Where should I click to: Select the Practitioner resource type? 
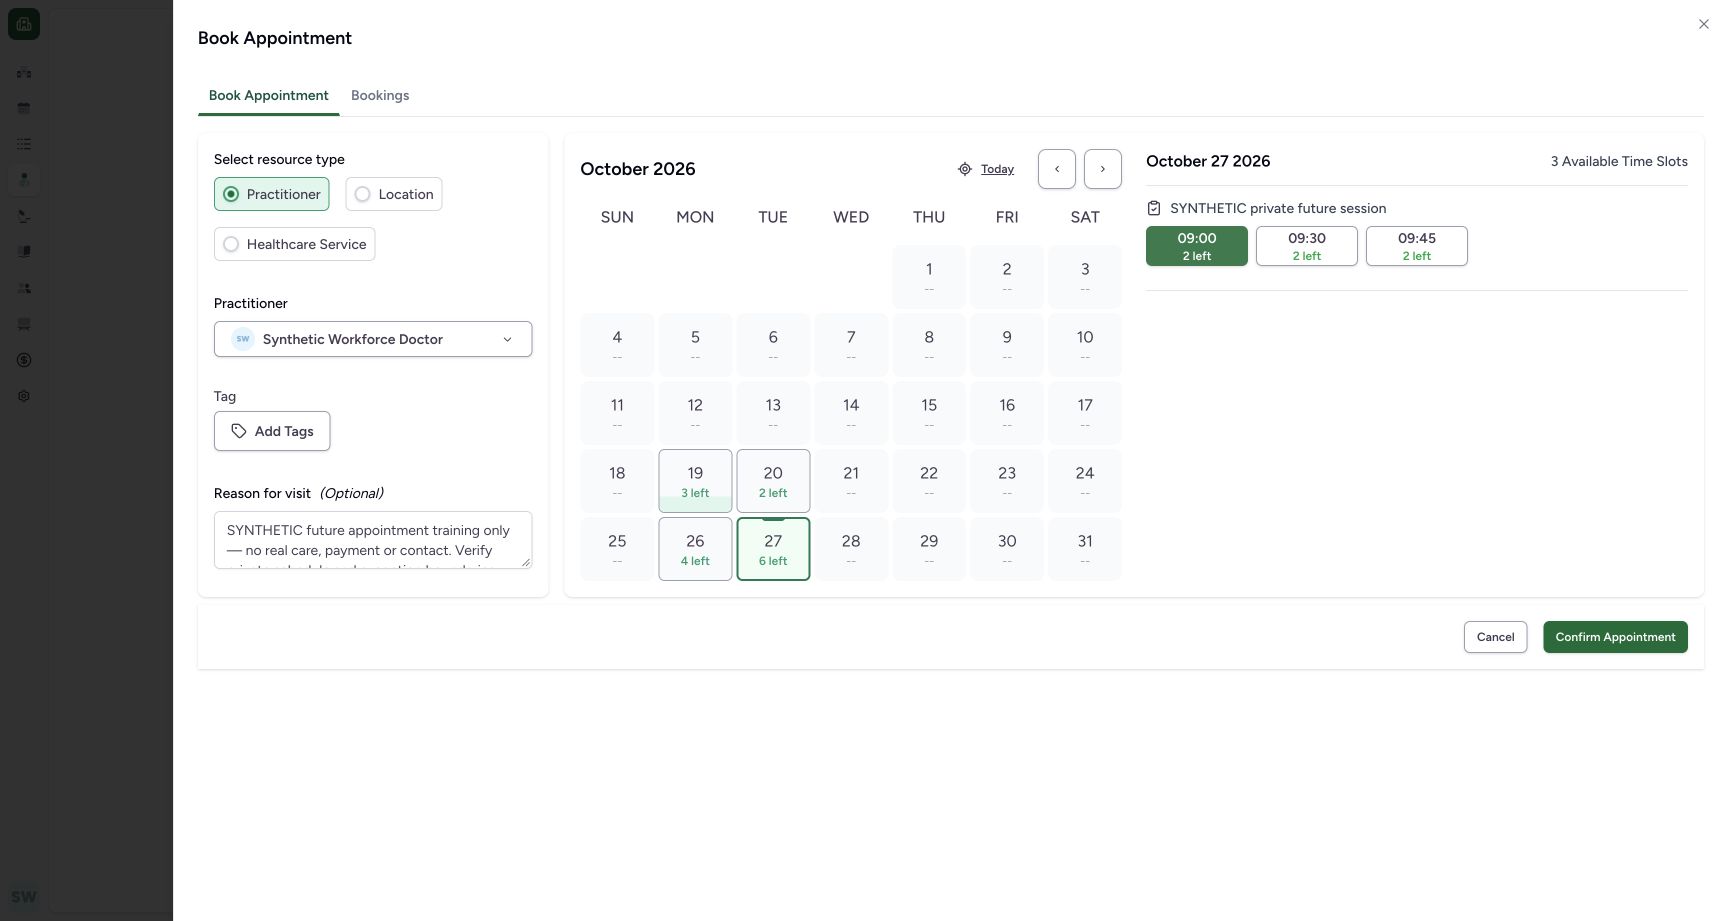[x=272, y=194]
